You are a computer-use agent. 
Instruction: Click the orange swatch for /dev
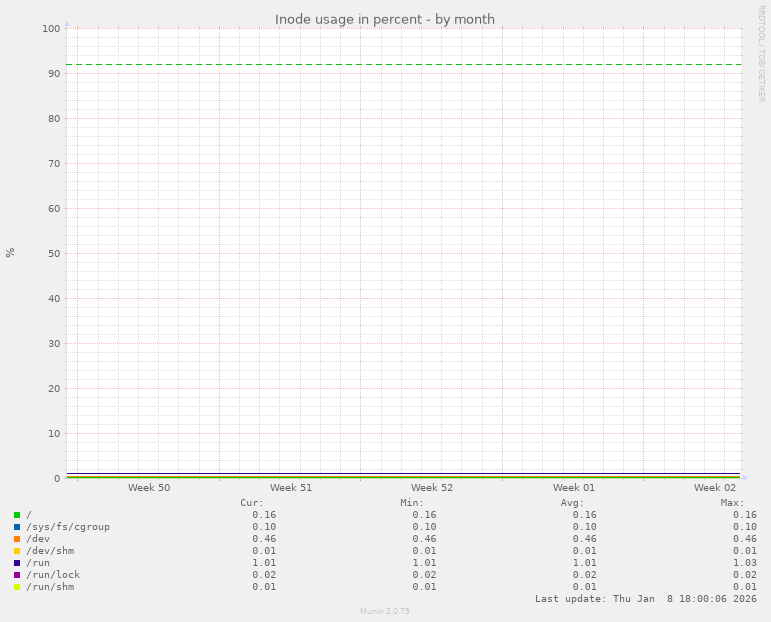(17, 539)
